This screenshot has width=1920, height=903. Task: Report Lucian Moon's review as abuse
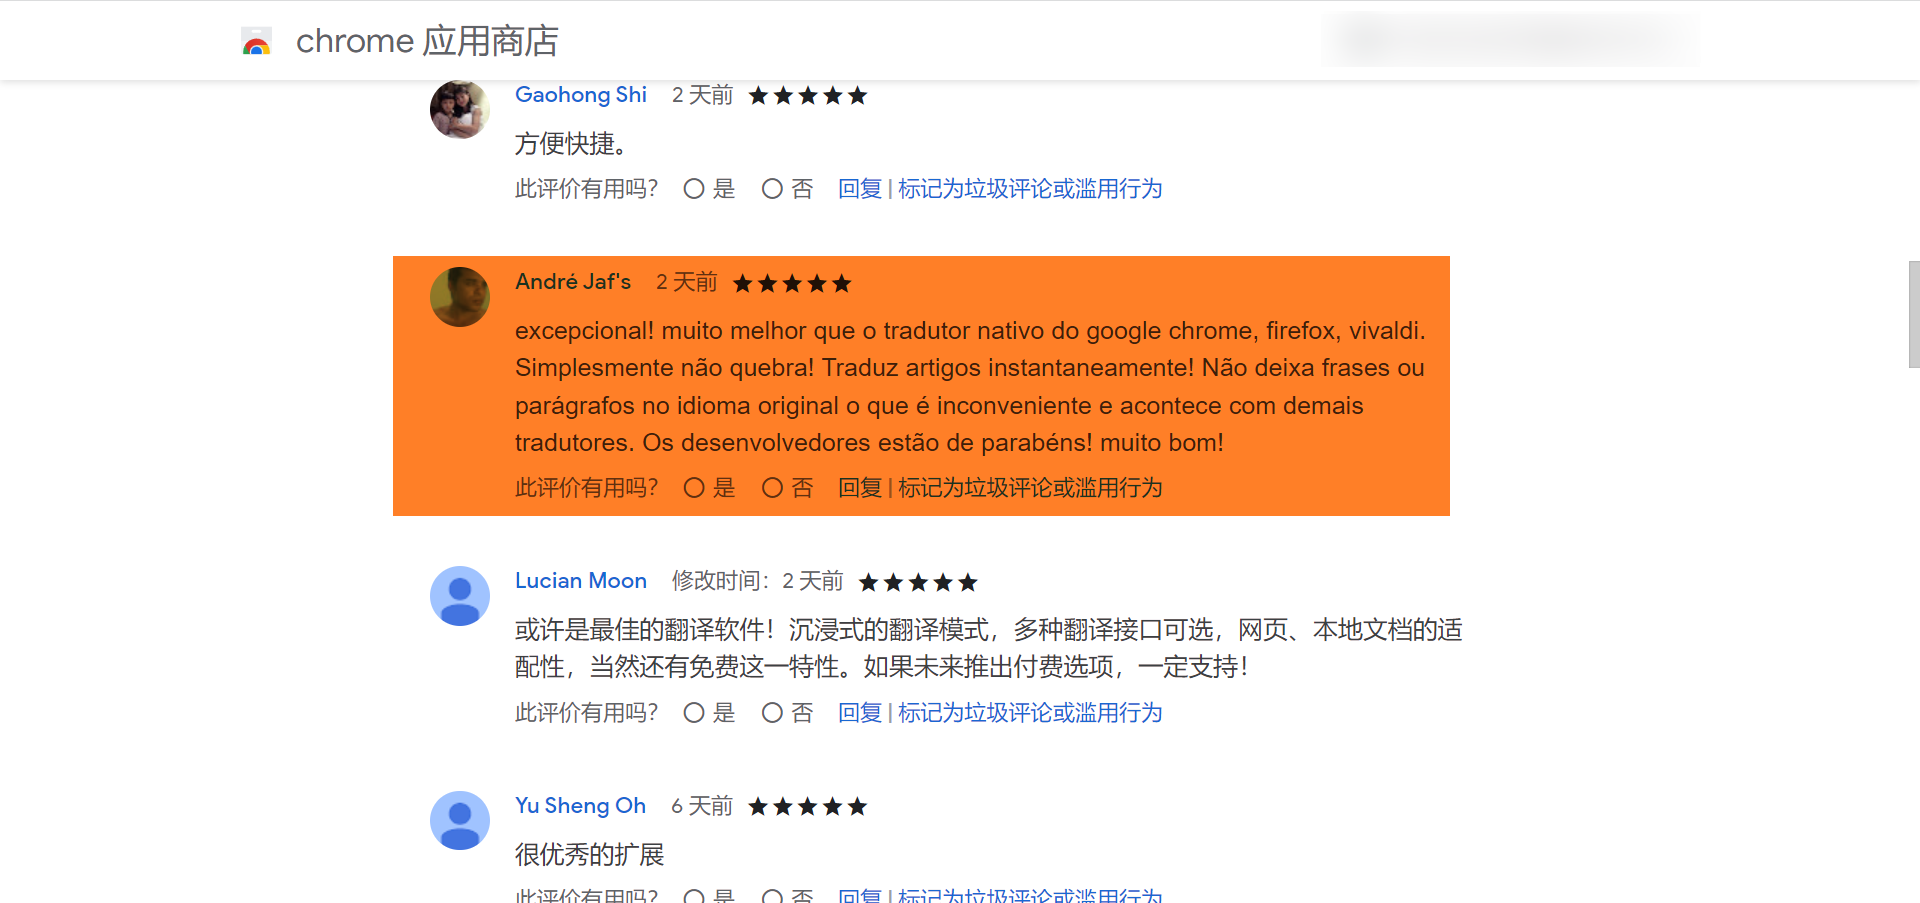(1028, 712)
